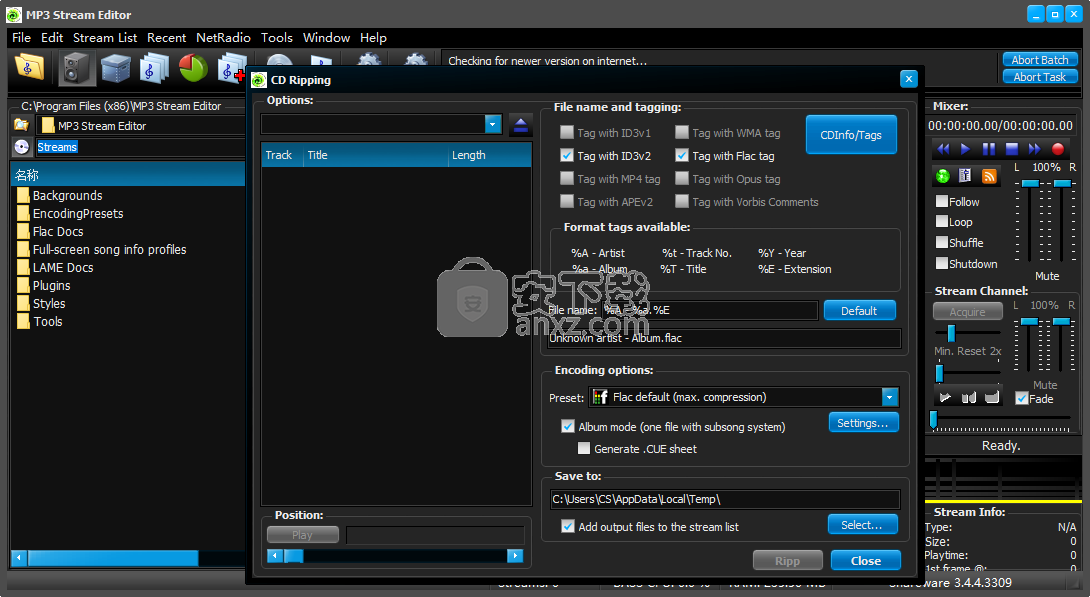
Task: Click the Min. Reset 2x slider handle
Action: [939, 373]
